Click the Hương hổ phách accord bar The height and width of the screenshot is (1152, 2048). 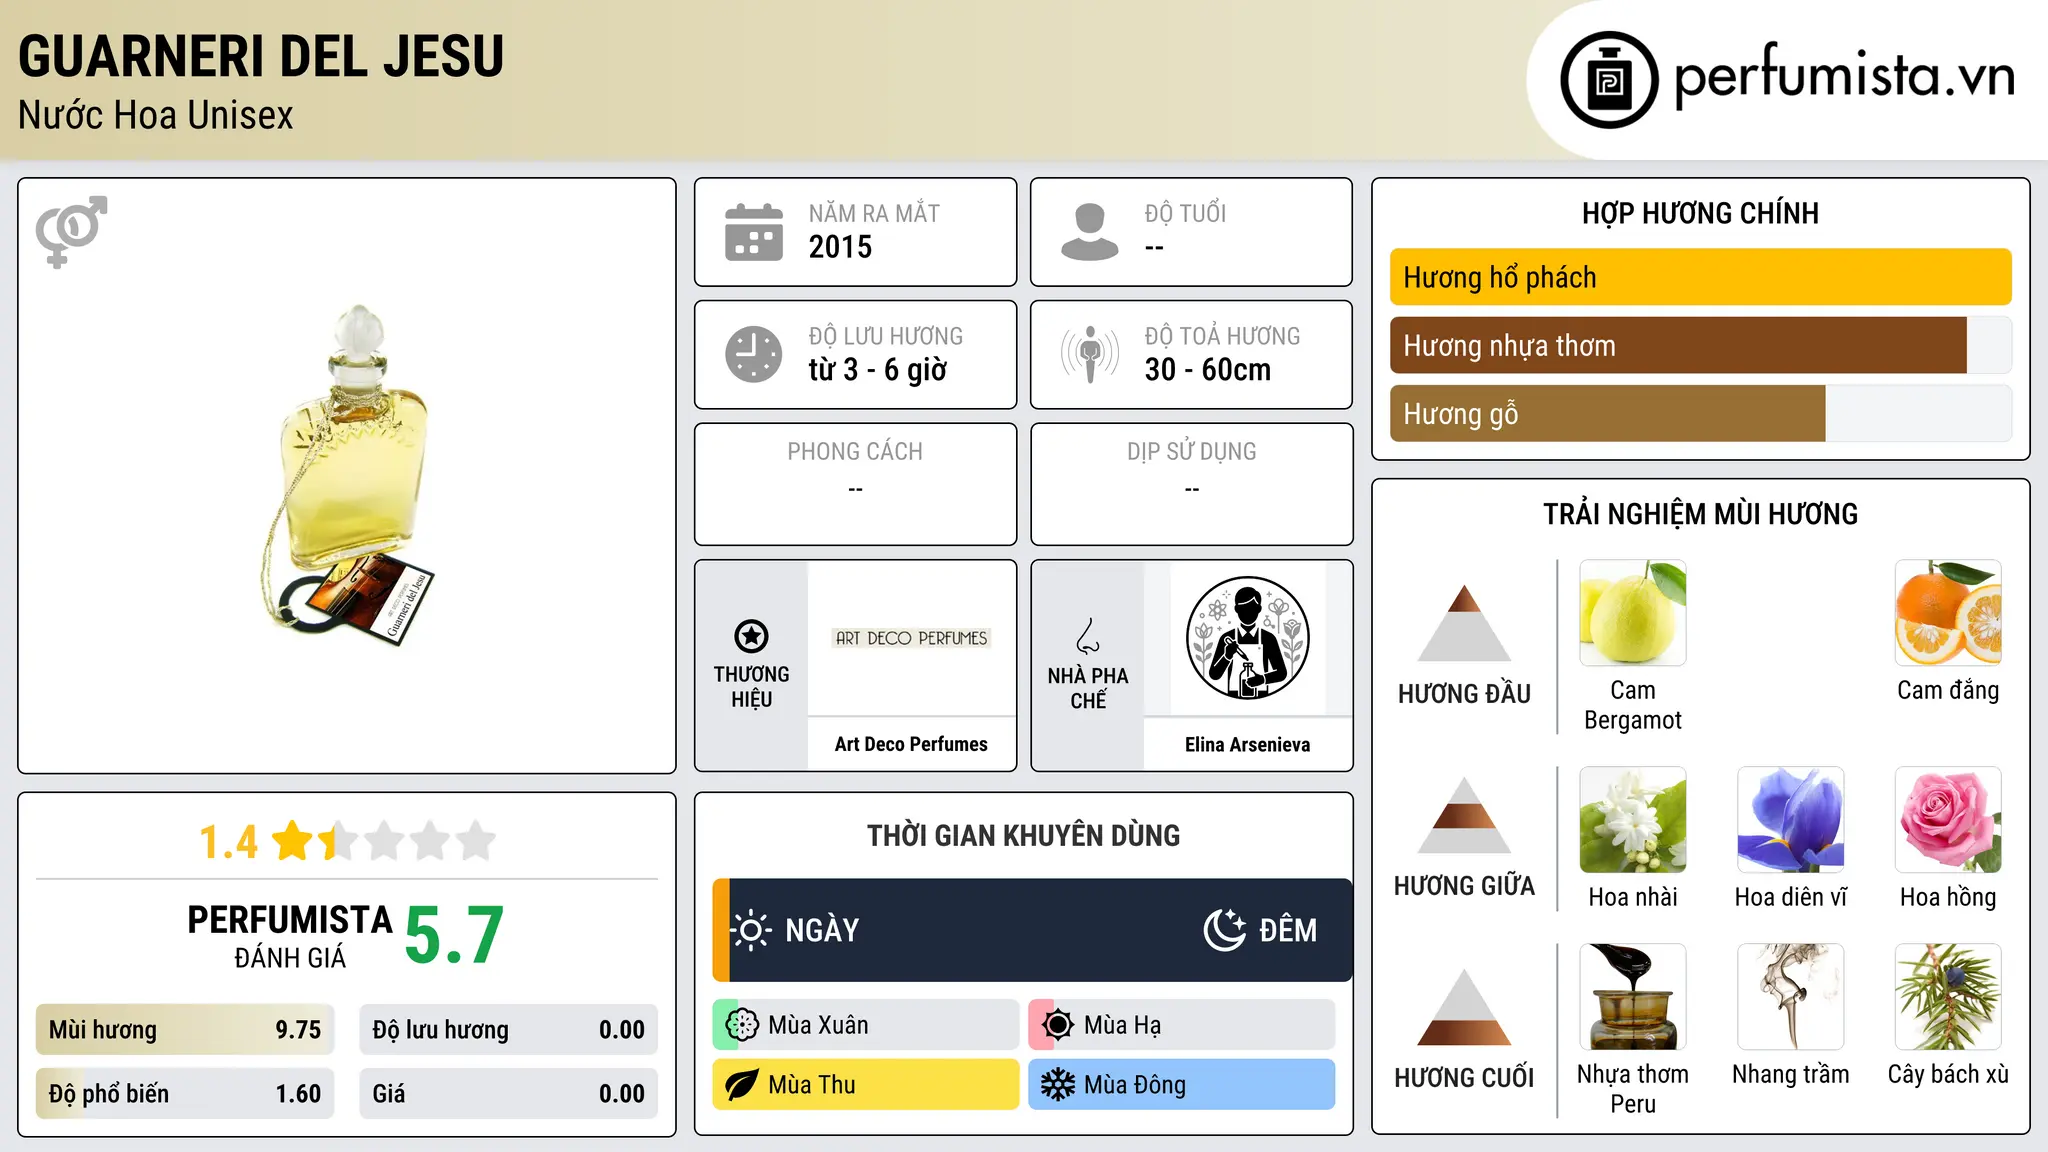coord(1701,277)
